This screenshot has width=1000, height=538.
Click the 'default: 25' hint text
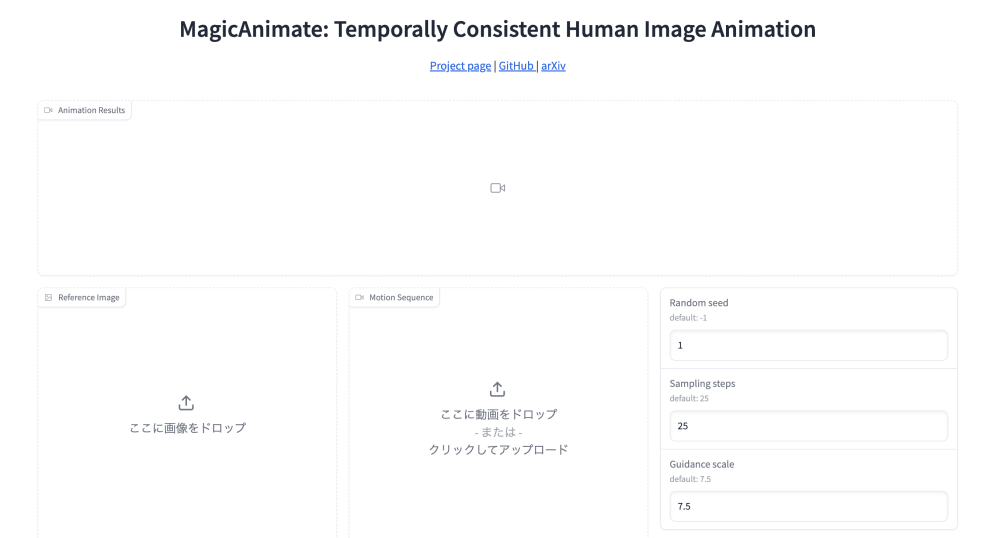[x=689, y=398]
